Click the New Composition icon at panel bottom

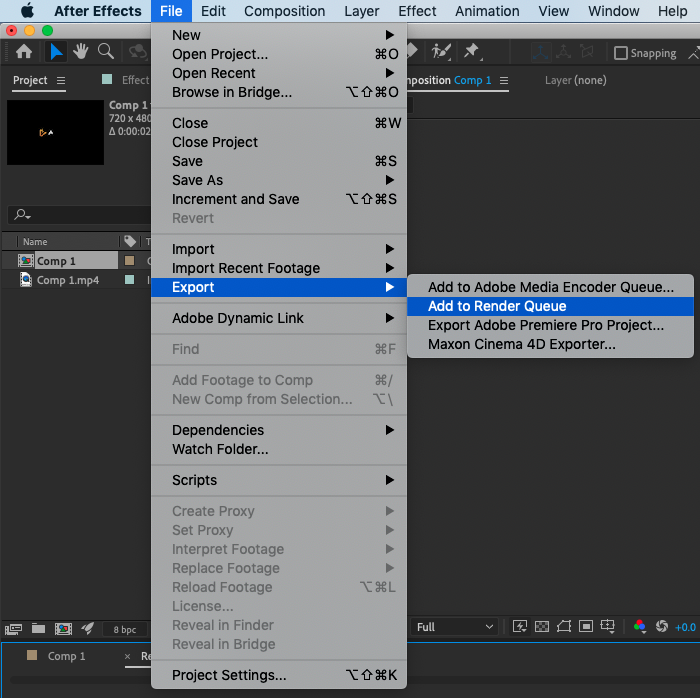tap(63, 628)
